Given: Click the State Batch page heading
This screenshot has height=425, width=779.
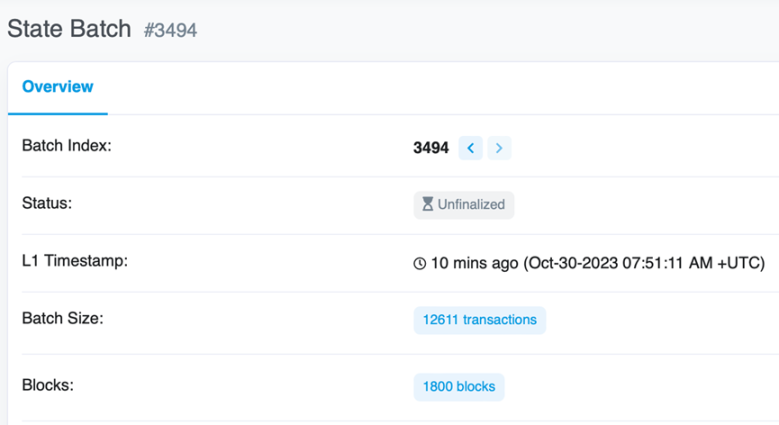Looking at the screenshot, I should [x=69, y=28].
